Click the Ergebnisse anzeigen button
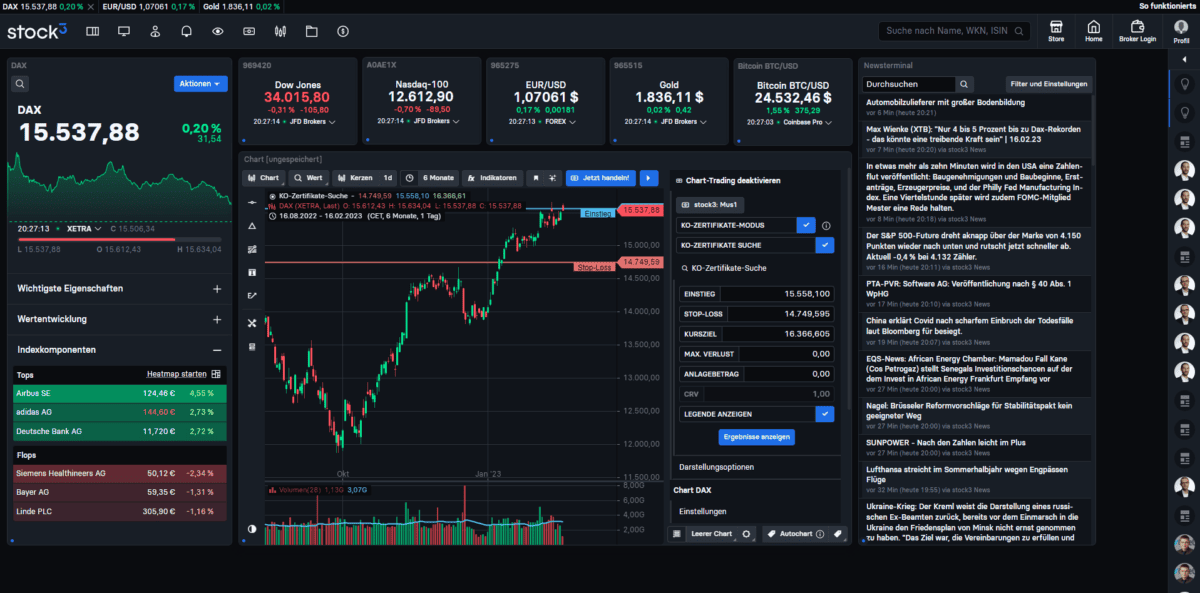Viewport: 1200px width, 593px height. click(755, 437)
